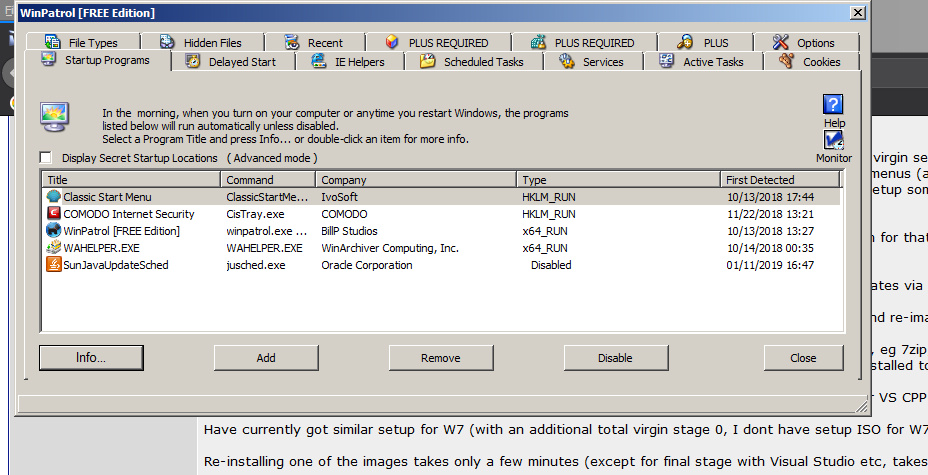
Task: Click the 11/22/2018 13:21 date cell
Action: [x=771, y=214]
